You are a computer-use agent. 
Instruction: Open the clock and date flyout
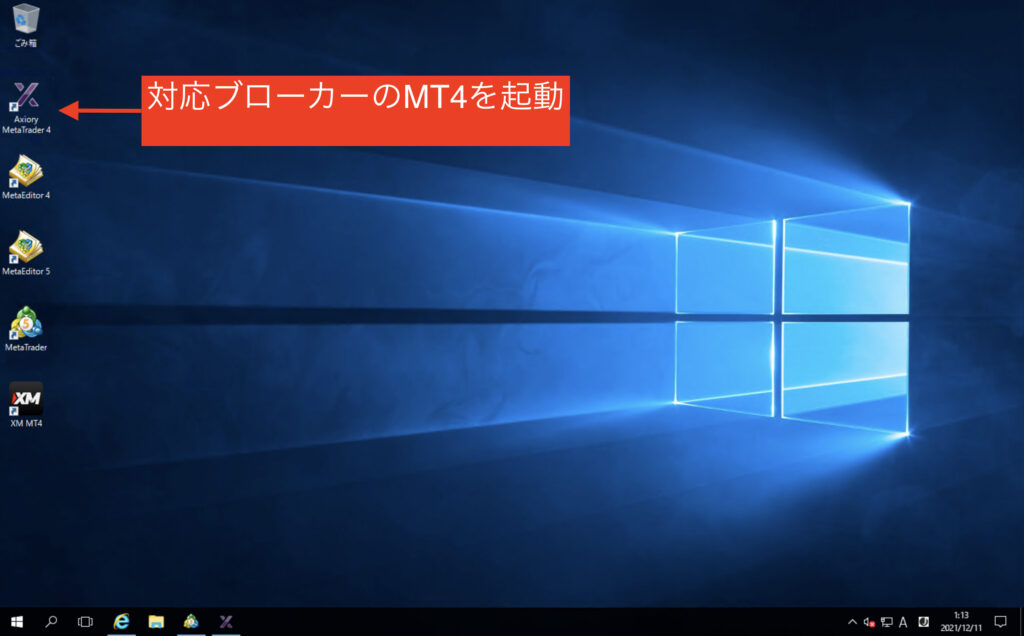pyautogui.click(x=960, y=621)
